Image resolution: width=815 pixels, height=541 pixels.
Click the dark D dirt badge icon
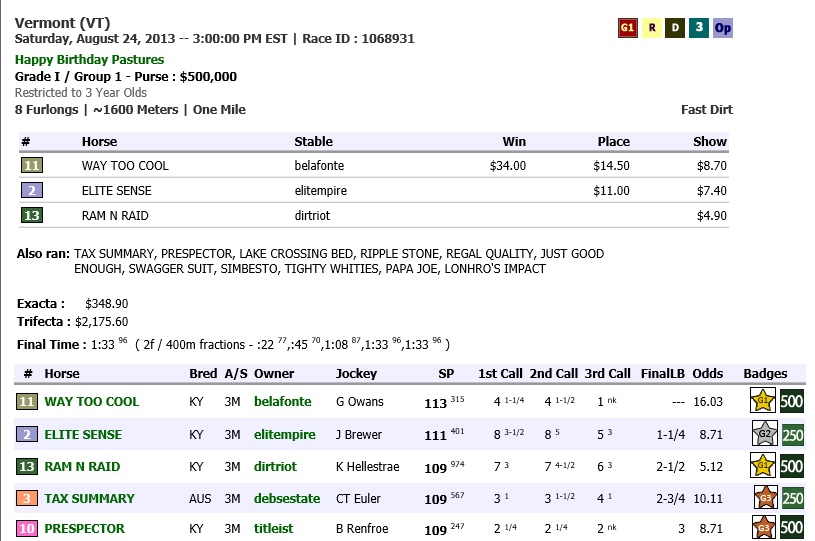click(675, 28)
